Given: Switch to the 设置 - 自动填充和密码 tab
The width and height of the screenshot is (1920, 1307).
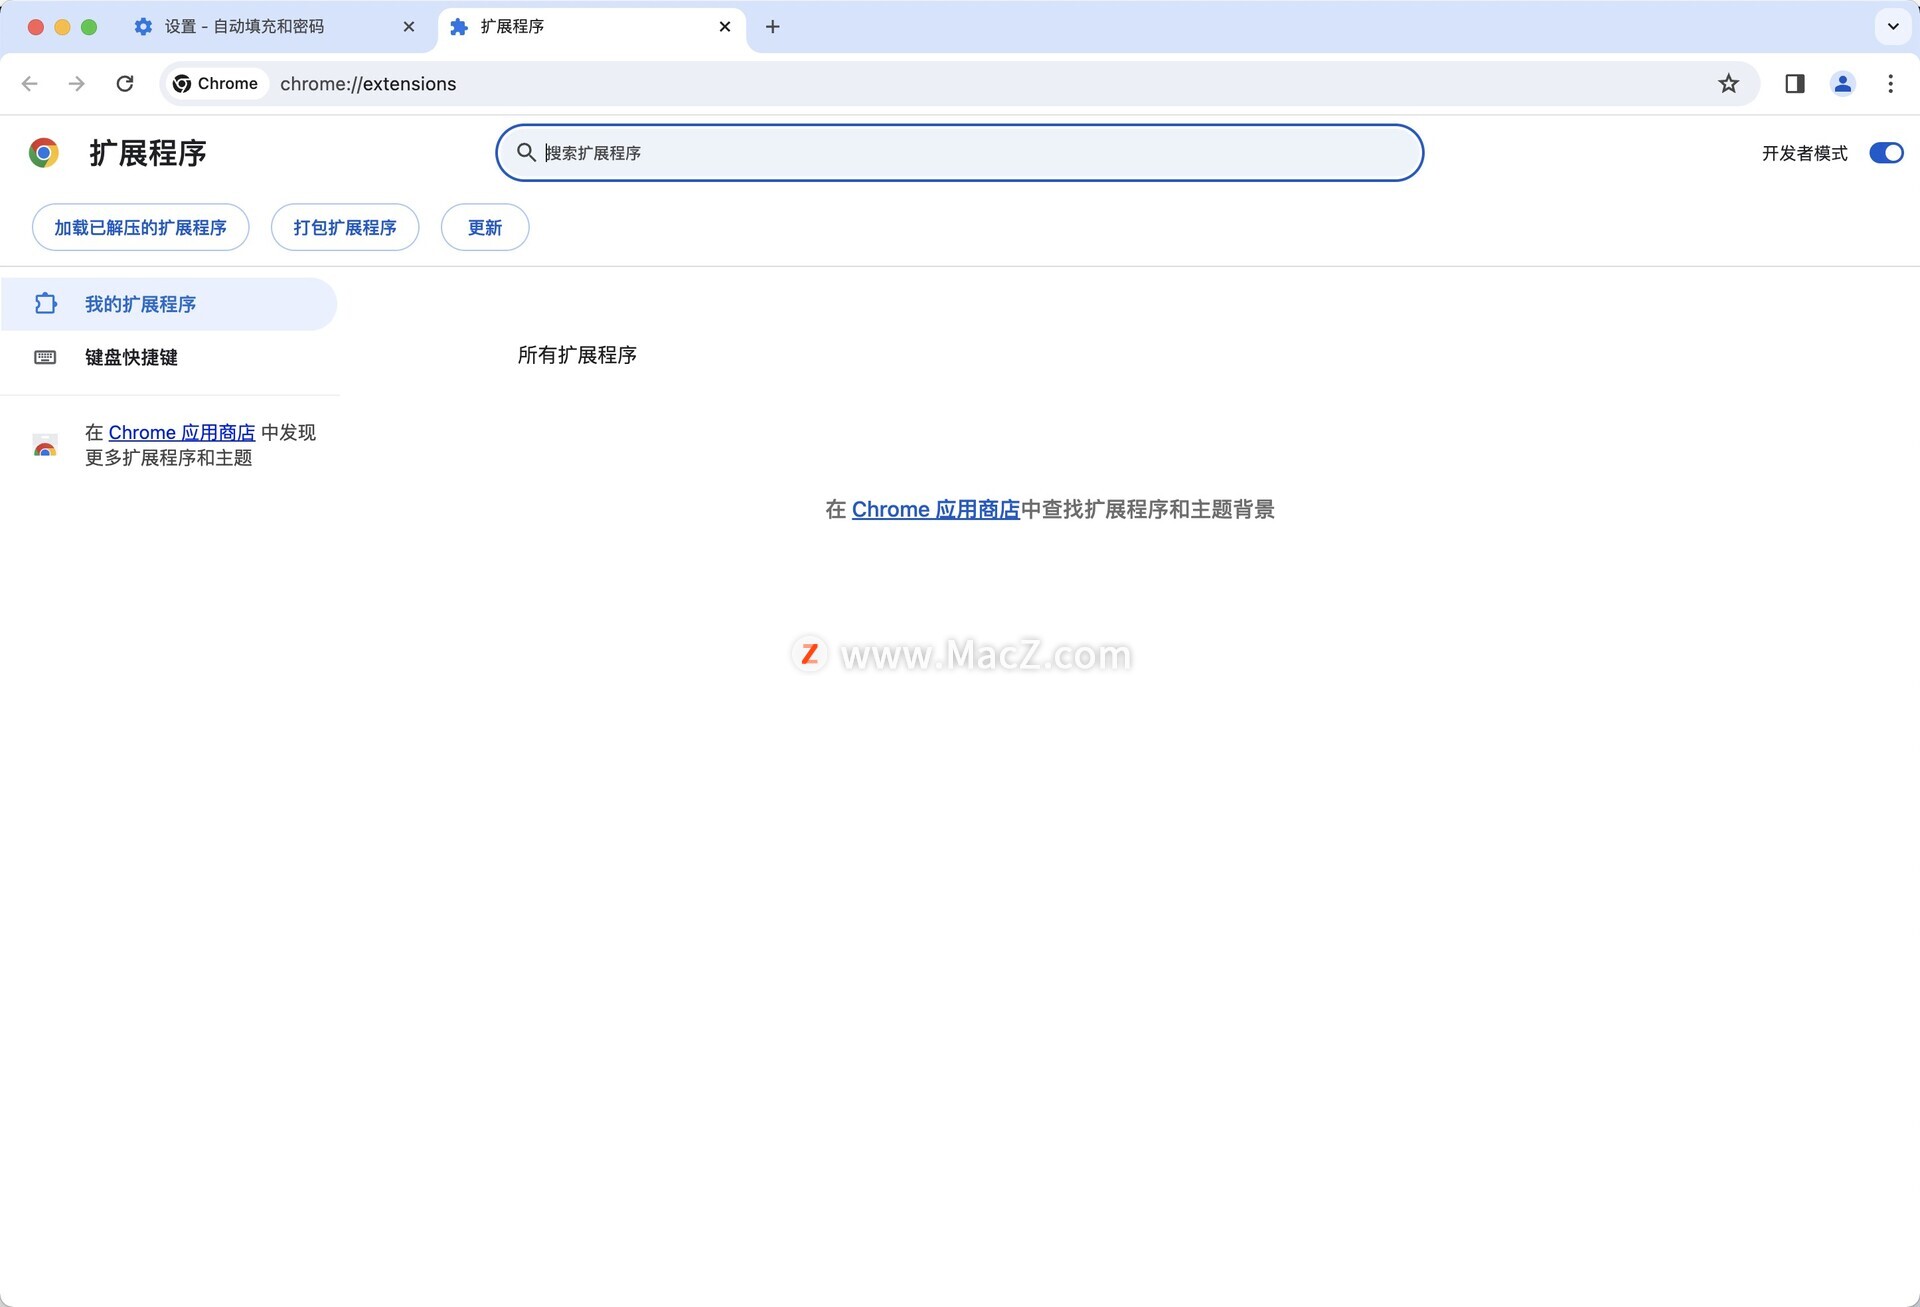Looking at the screenshot, I should (x=274, y=27).
